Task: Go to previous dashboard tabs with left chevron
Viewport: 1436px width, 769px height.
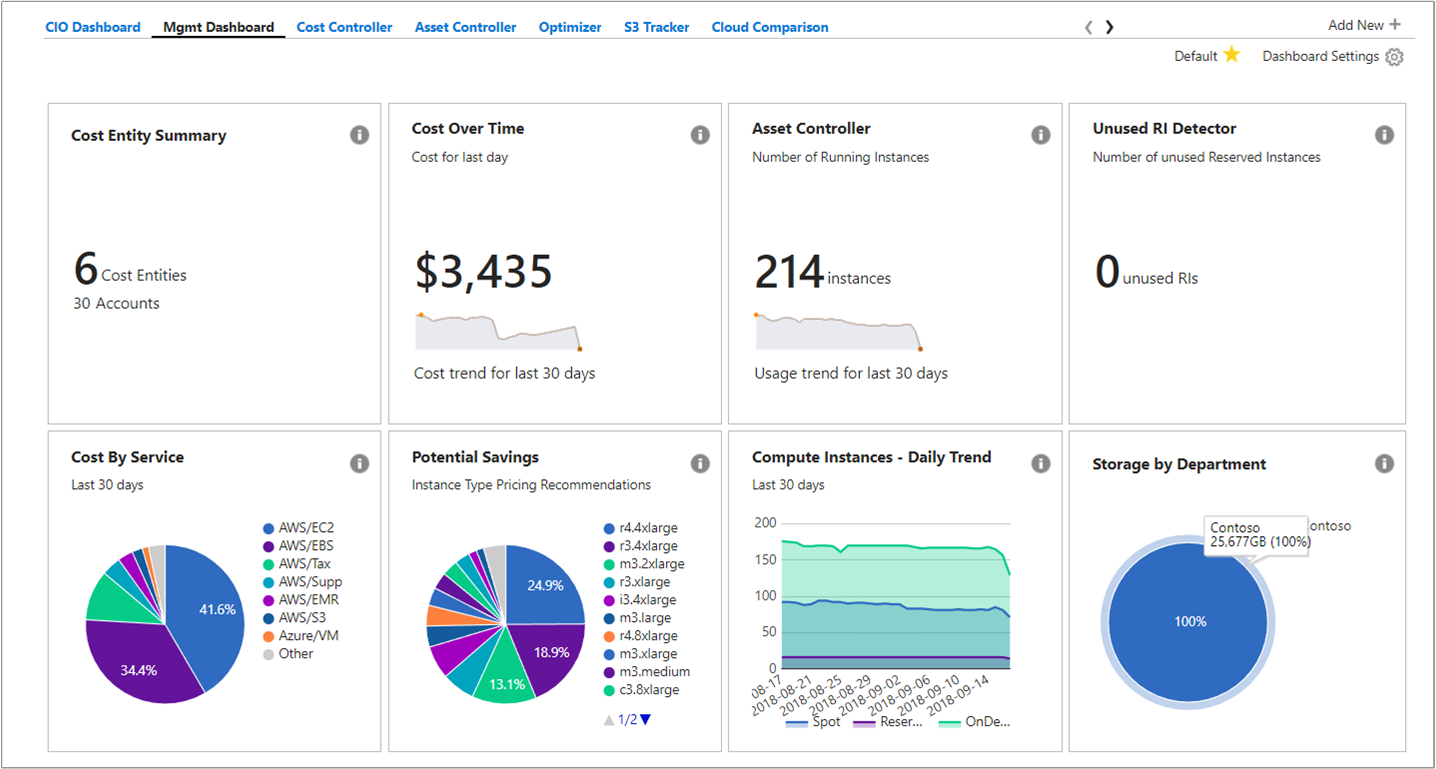Action: 1088,27
